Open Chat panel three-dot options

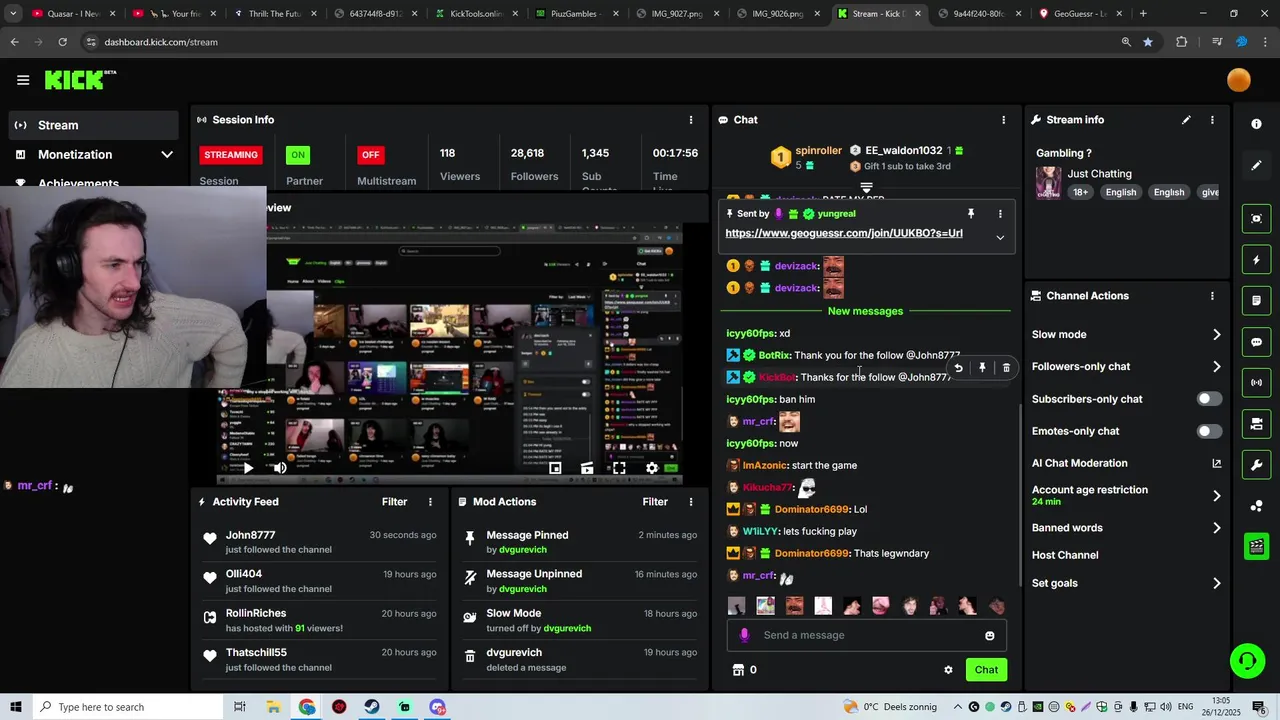click(1003, 120)
